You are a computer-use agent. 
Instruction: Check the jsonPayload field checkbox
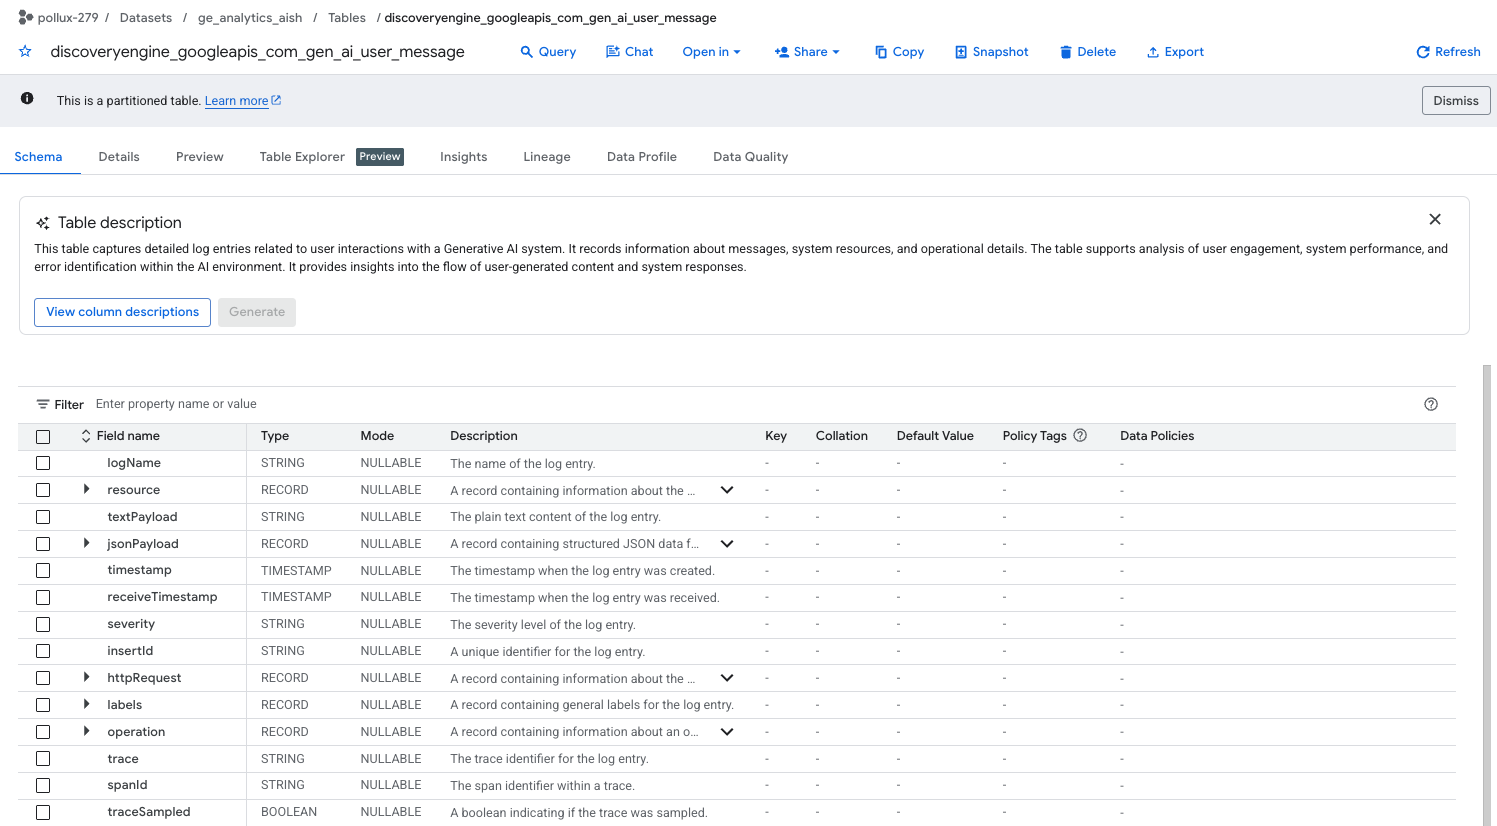(x=43, y=544)
